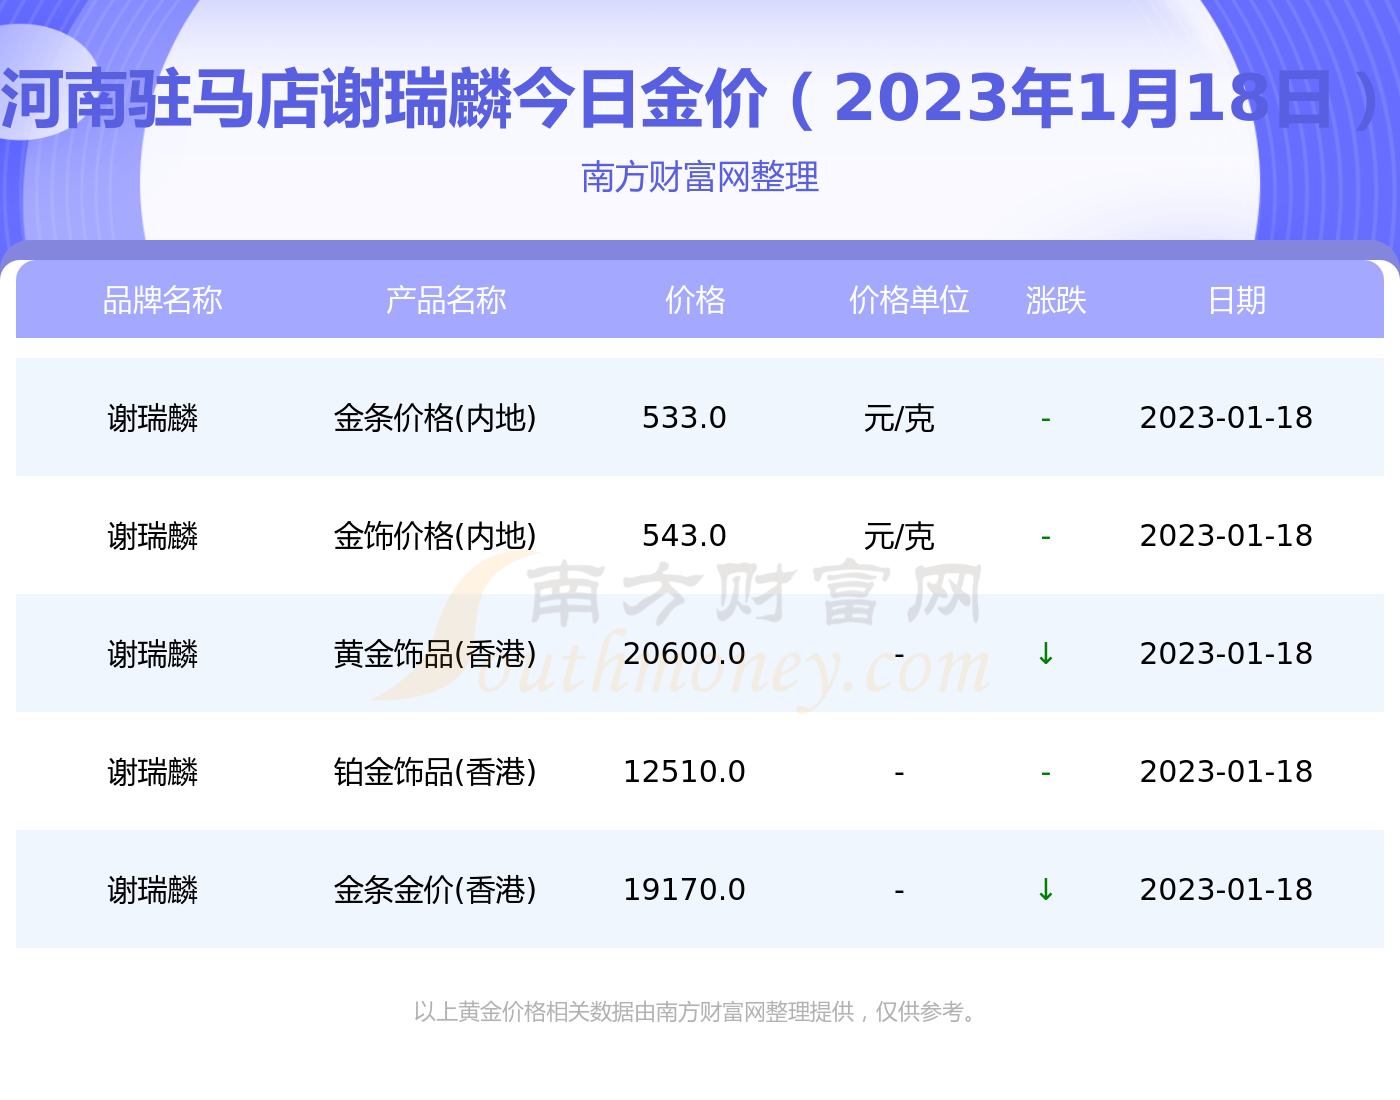This screenshot has height=1100, width=1400.
Task: Click the price 543.0
Action: point(684,536)
